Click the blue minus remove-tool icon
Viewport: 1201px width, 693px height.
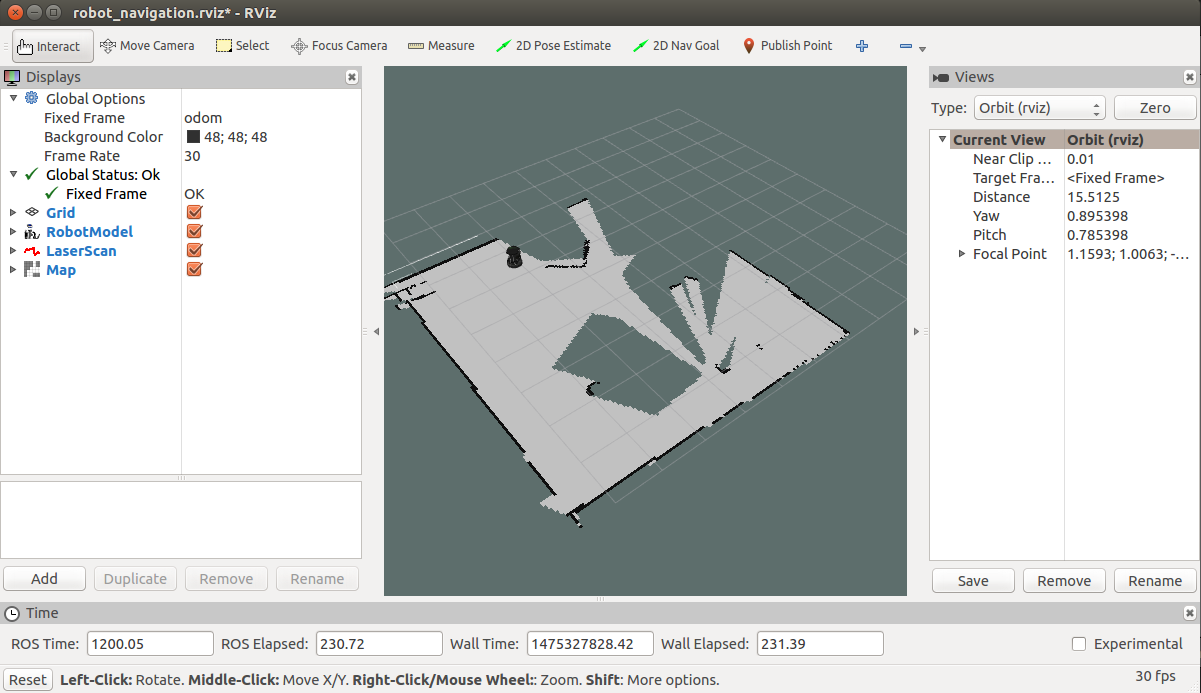(x=906, y=46)
